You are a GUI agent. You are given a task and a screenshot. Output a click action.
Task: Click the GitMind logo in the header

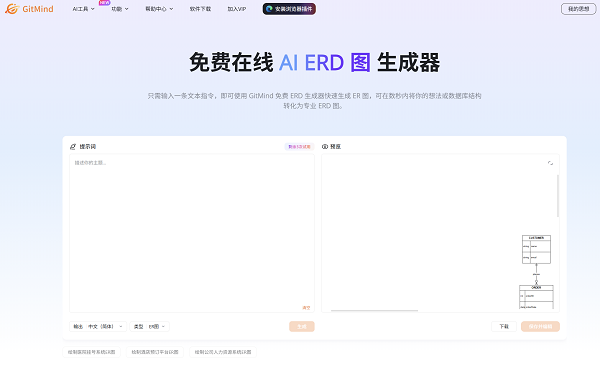pyautogui.click(x=29, y=9)
